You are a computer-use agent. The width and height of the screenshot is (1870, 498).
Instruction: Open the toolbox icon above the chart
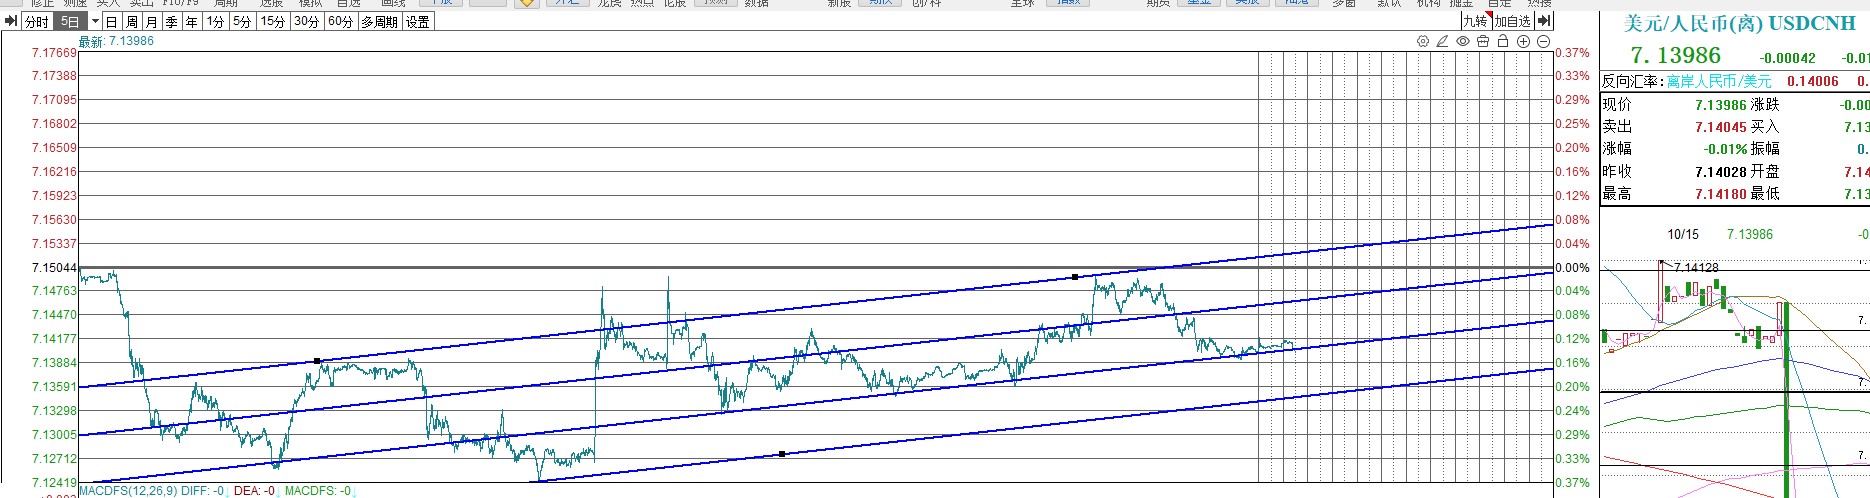click(1483, 41)
